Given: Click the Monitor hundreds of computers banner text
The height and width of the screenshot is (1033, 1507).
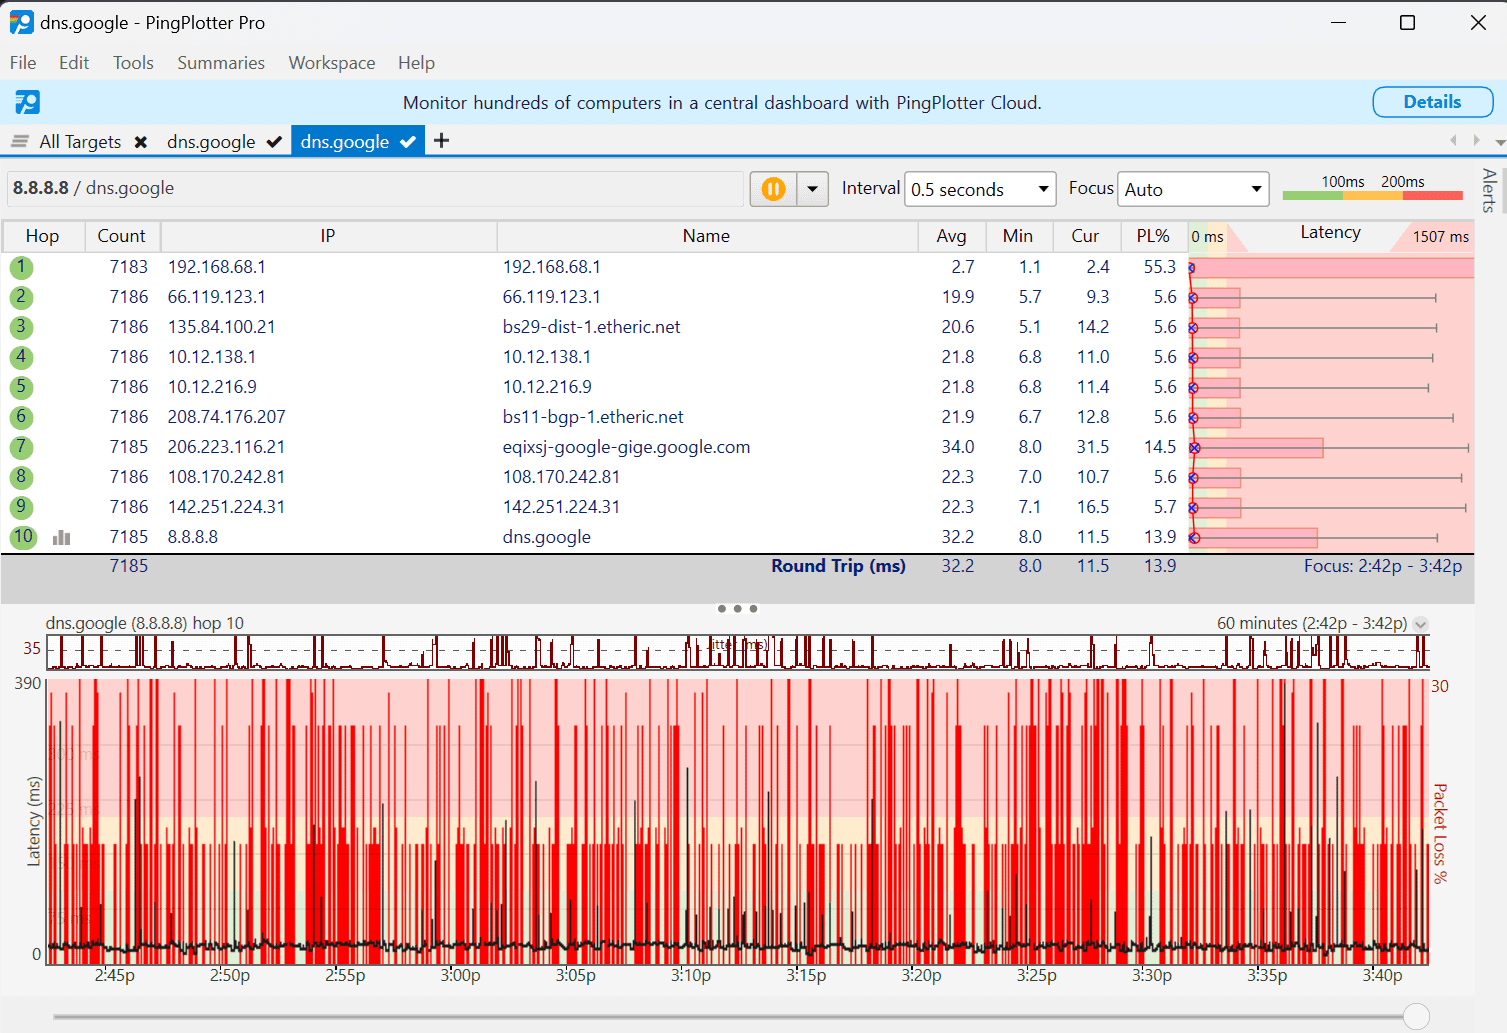Looking at the screenshot, I should click(722, 103).
